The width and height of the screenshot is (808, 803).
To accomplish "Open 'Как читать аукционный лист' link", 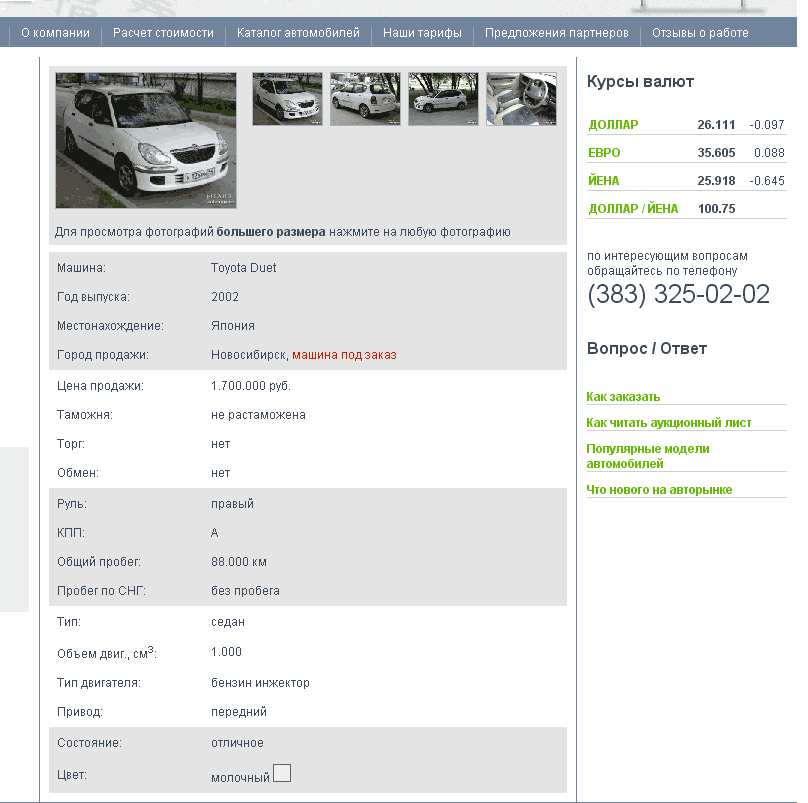I will click(x=669, y=423).
